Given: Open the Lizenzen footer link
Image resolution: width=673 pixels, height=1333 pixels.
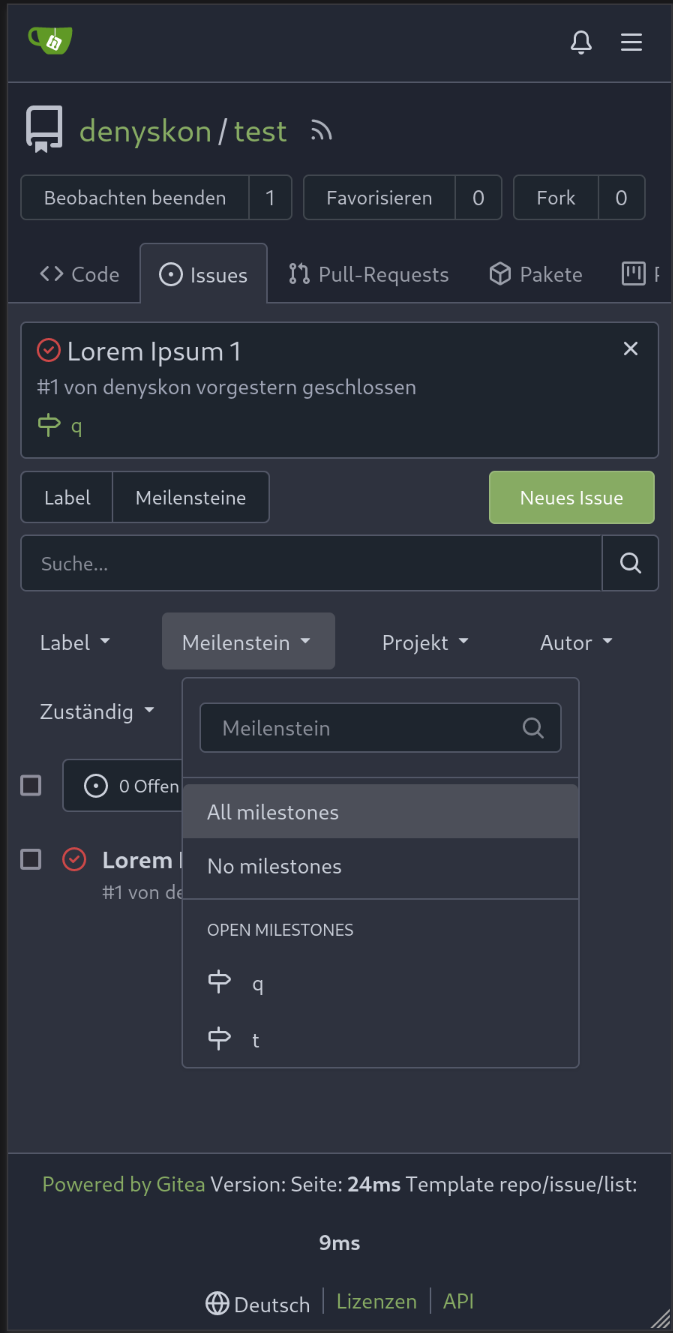Looking at the screenshot, I should 376,1301.
